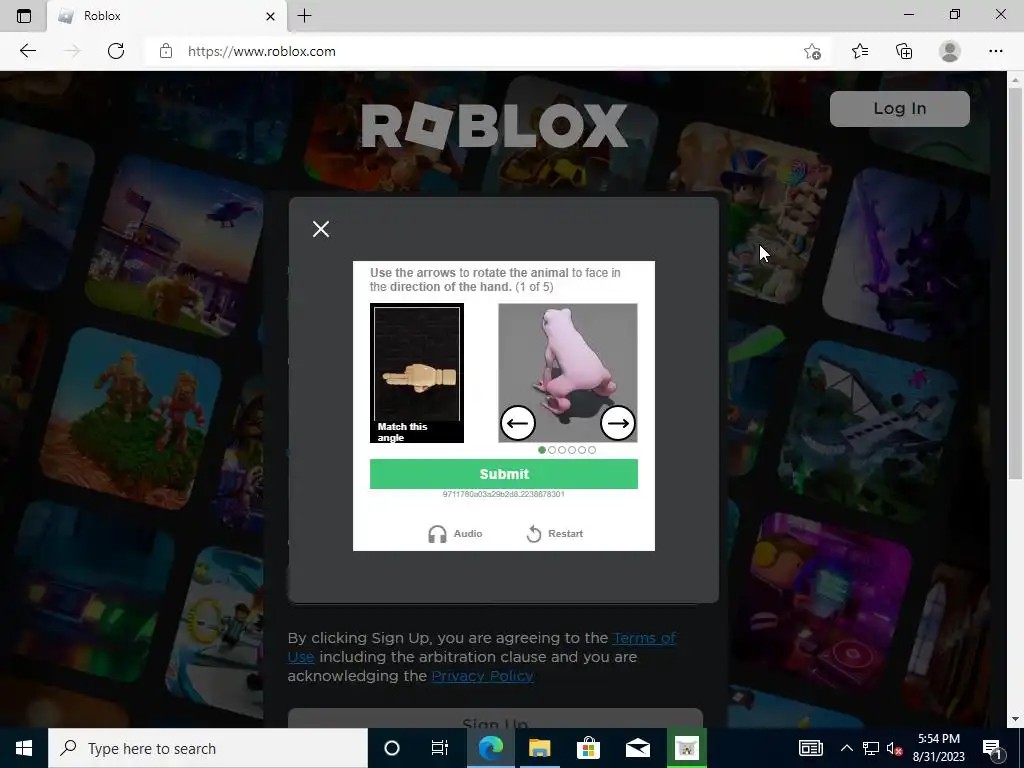Select the Roblox browser tab
The image size is (1024, 768).
(x=167, y=16)
